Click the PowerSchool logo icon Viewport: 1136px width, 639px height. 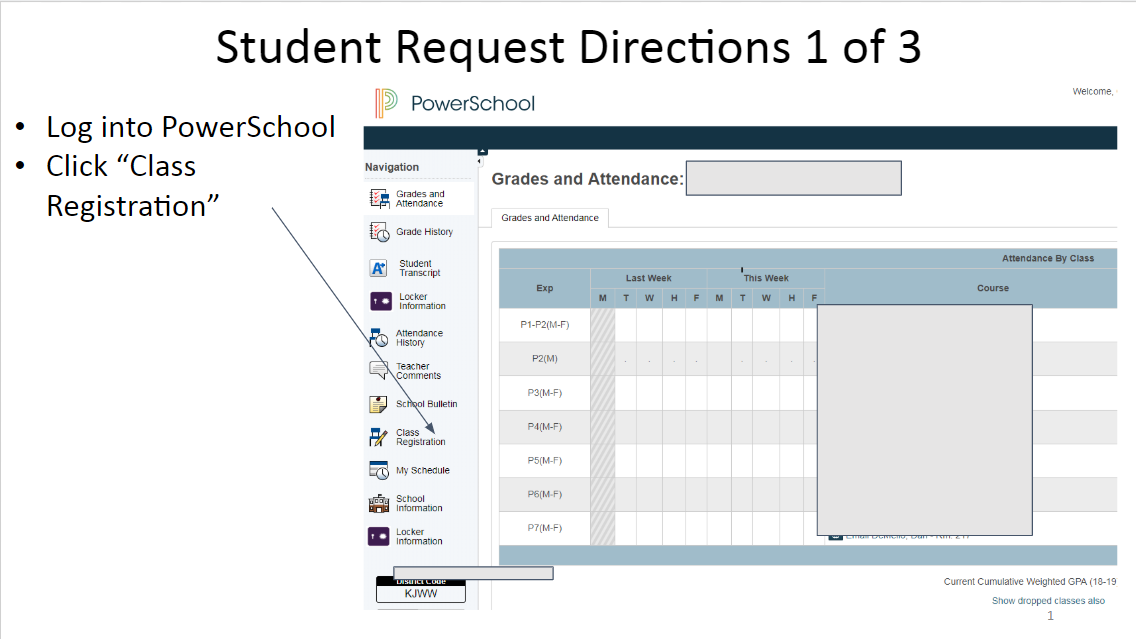(386, 103)
